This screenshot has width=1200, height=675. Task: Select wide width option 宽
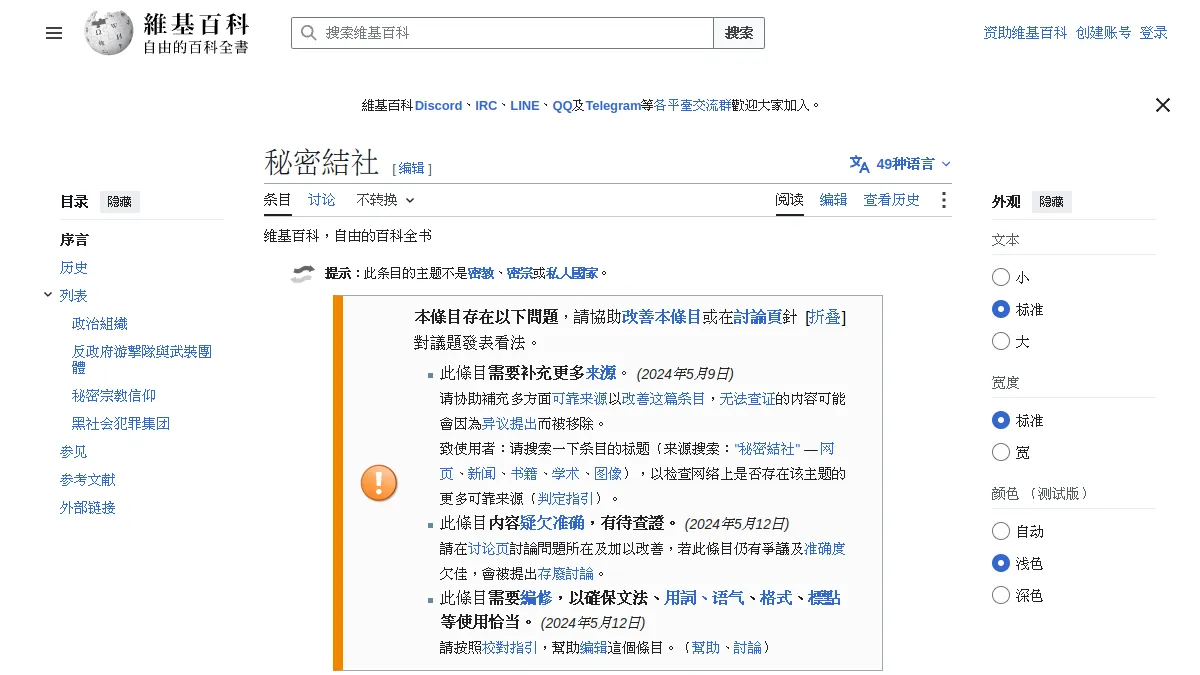[1001, 452]
